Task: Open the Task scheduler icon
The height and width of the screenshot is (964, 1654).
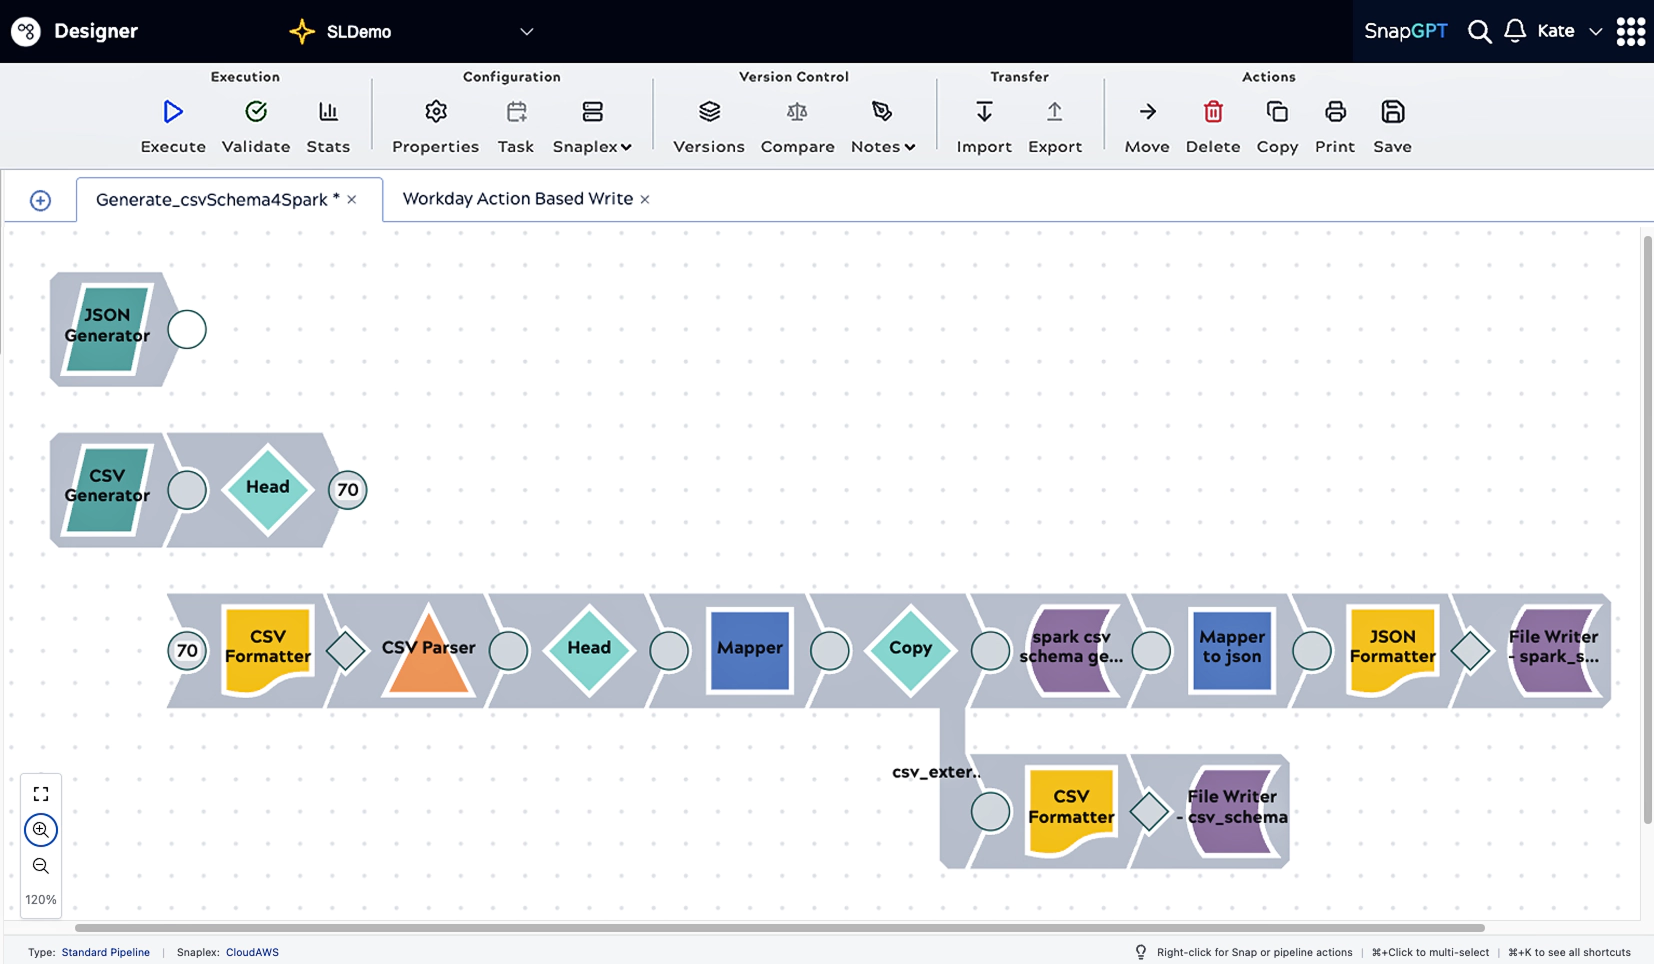Action: pos(516,111)
